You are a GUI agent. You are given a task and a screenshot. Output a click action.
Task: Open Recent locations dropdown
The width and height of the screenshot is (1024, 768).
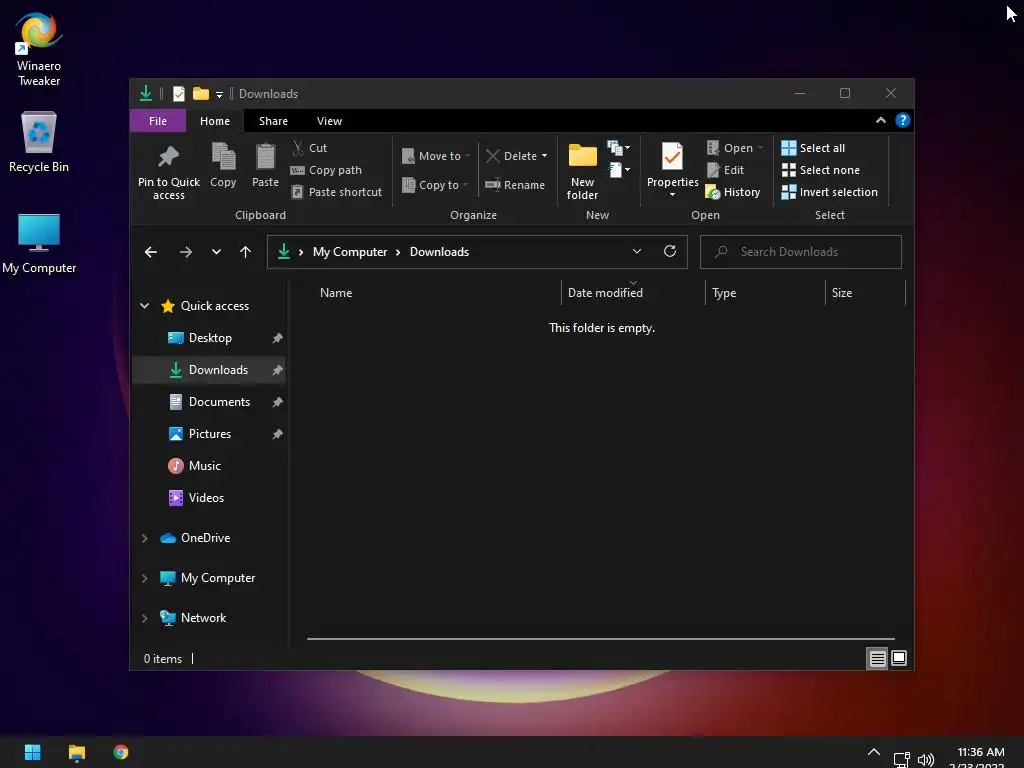tap(216, 252)
